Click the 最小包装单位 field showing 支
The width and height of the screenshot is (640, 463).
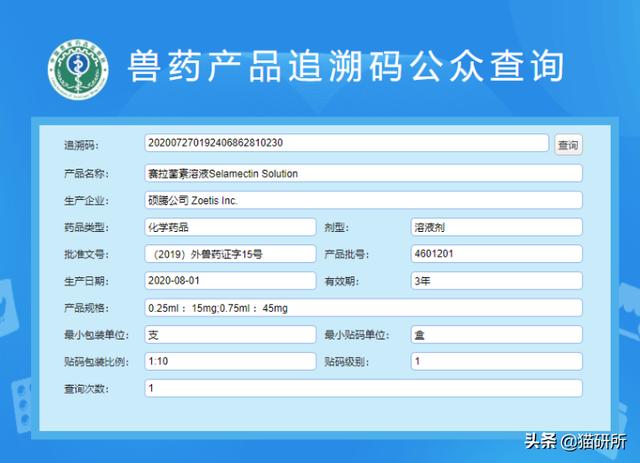tap(230, 335)
